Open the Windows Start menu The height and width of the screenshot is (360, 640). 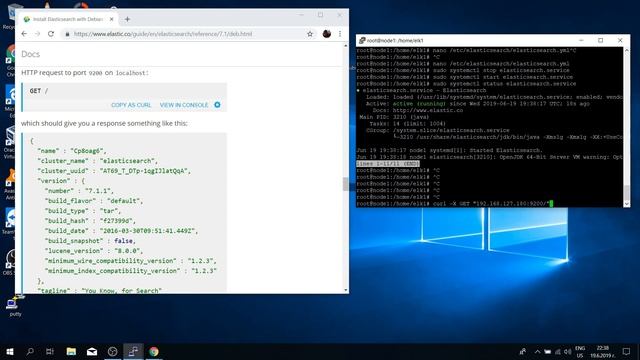pos(10,351)
